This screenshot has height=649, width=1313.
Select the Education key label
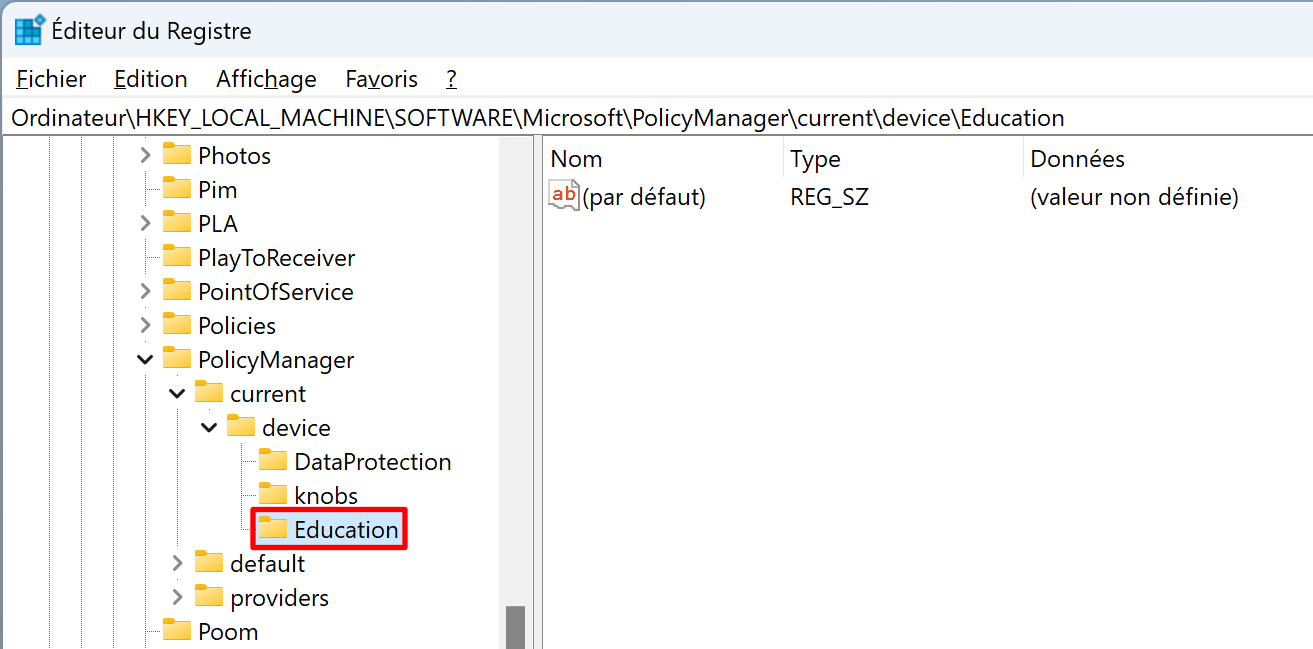pos(346,529)
